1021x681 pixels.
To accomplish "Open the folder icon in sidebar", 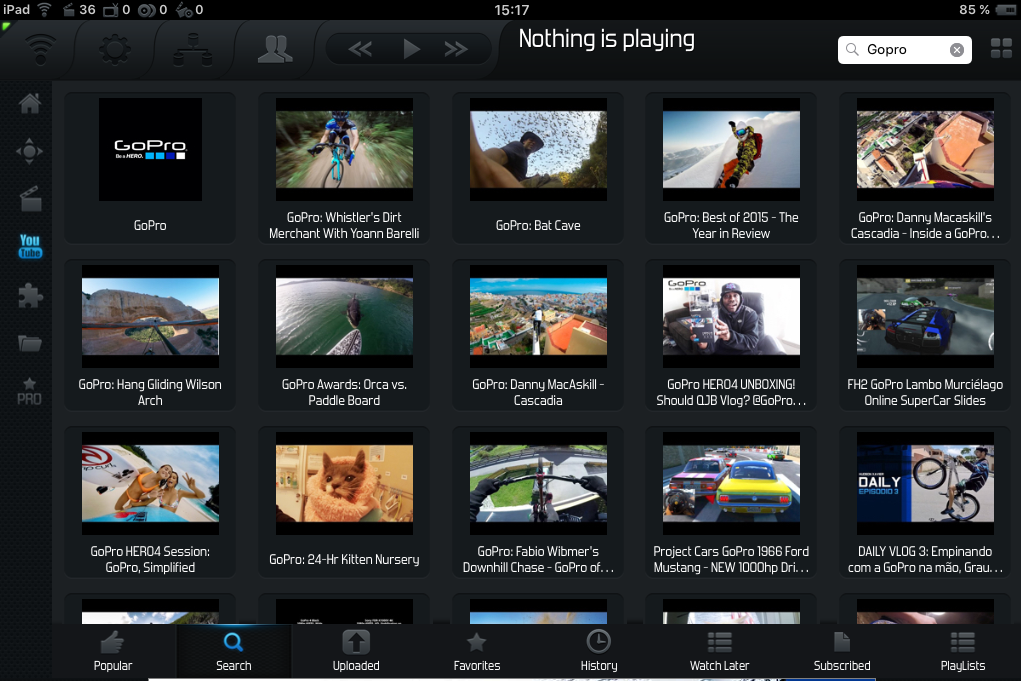I will [30, 343].
